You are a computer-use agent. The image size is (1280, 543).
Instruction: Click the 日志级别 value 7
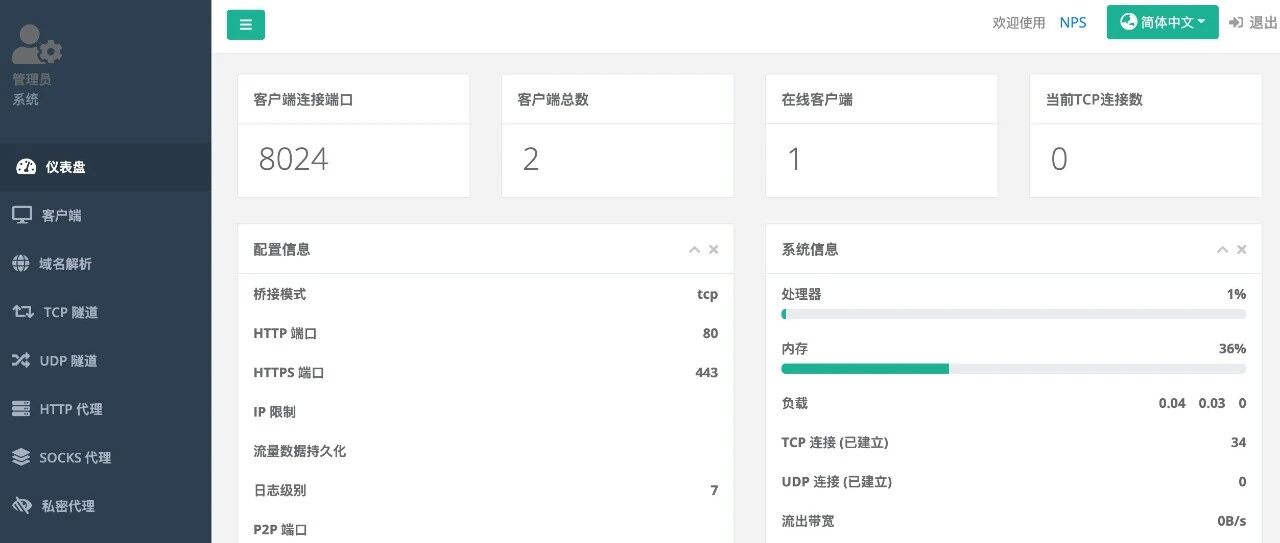(714, 490)
